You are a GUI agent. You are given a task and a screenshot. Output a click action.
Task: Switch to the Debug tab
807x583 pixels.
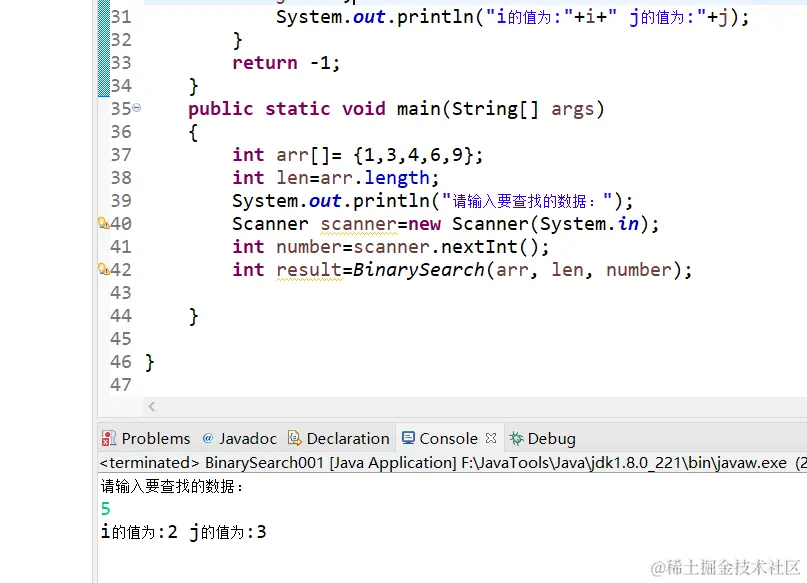coord(542,438)
